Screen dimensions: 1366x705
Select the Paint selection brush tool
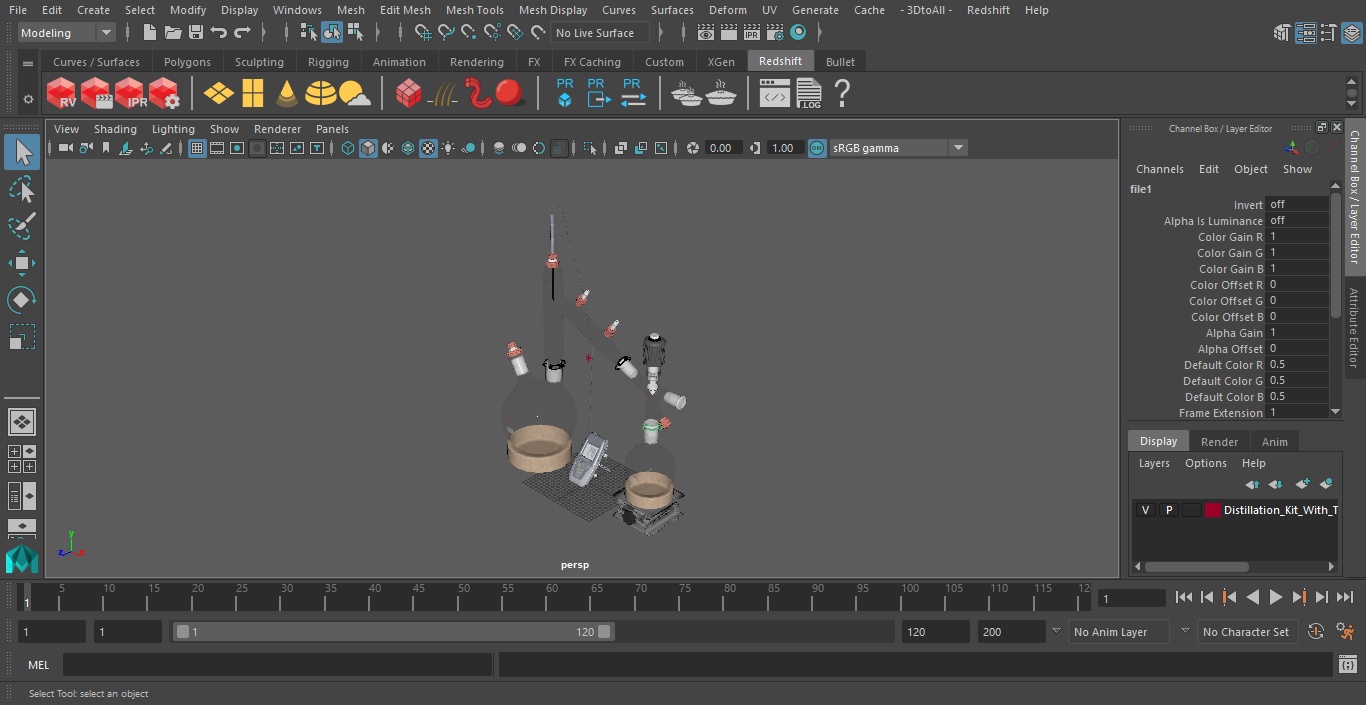[21, 226]
